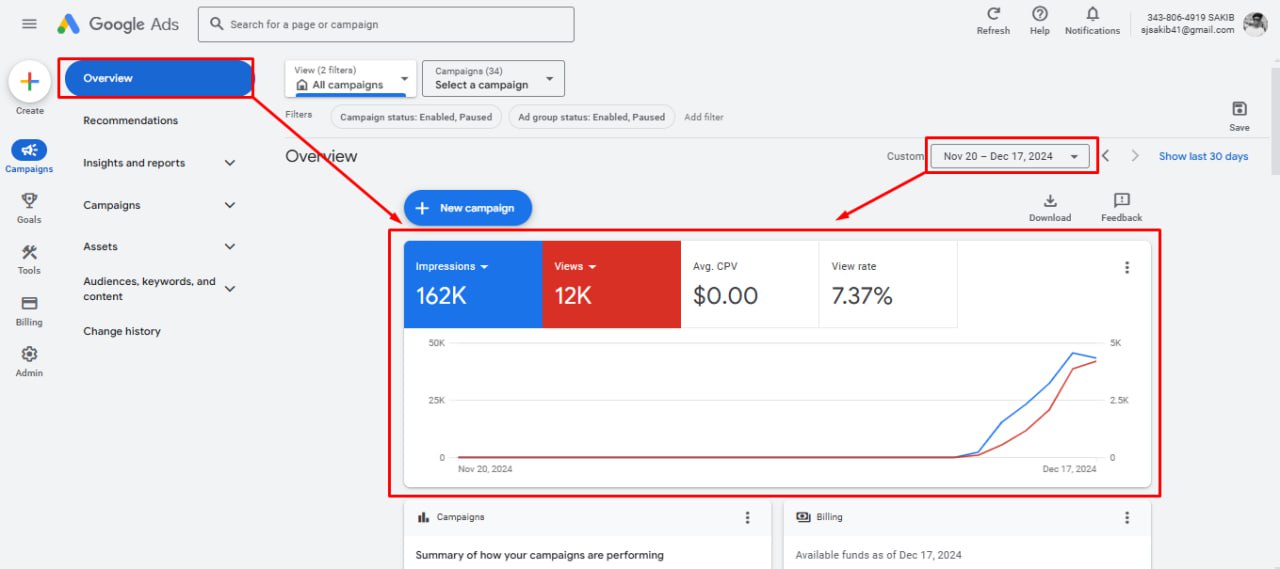
Task: Open Goals in the left sidebar
Action: point(29,206)
